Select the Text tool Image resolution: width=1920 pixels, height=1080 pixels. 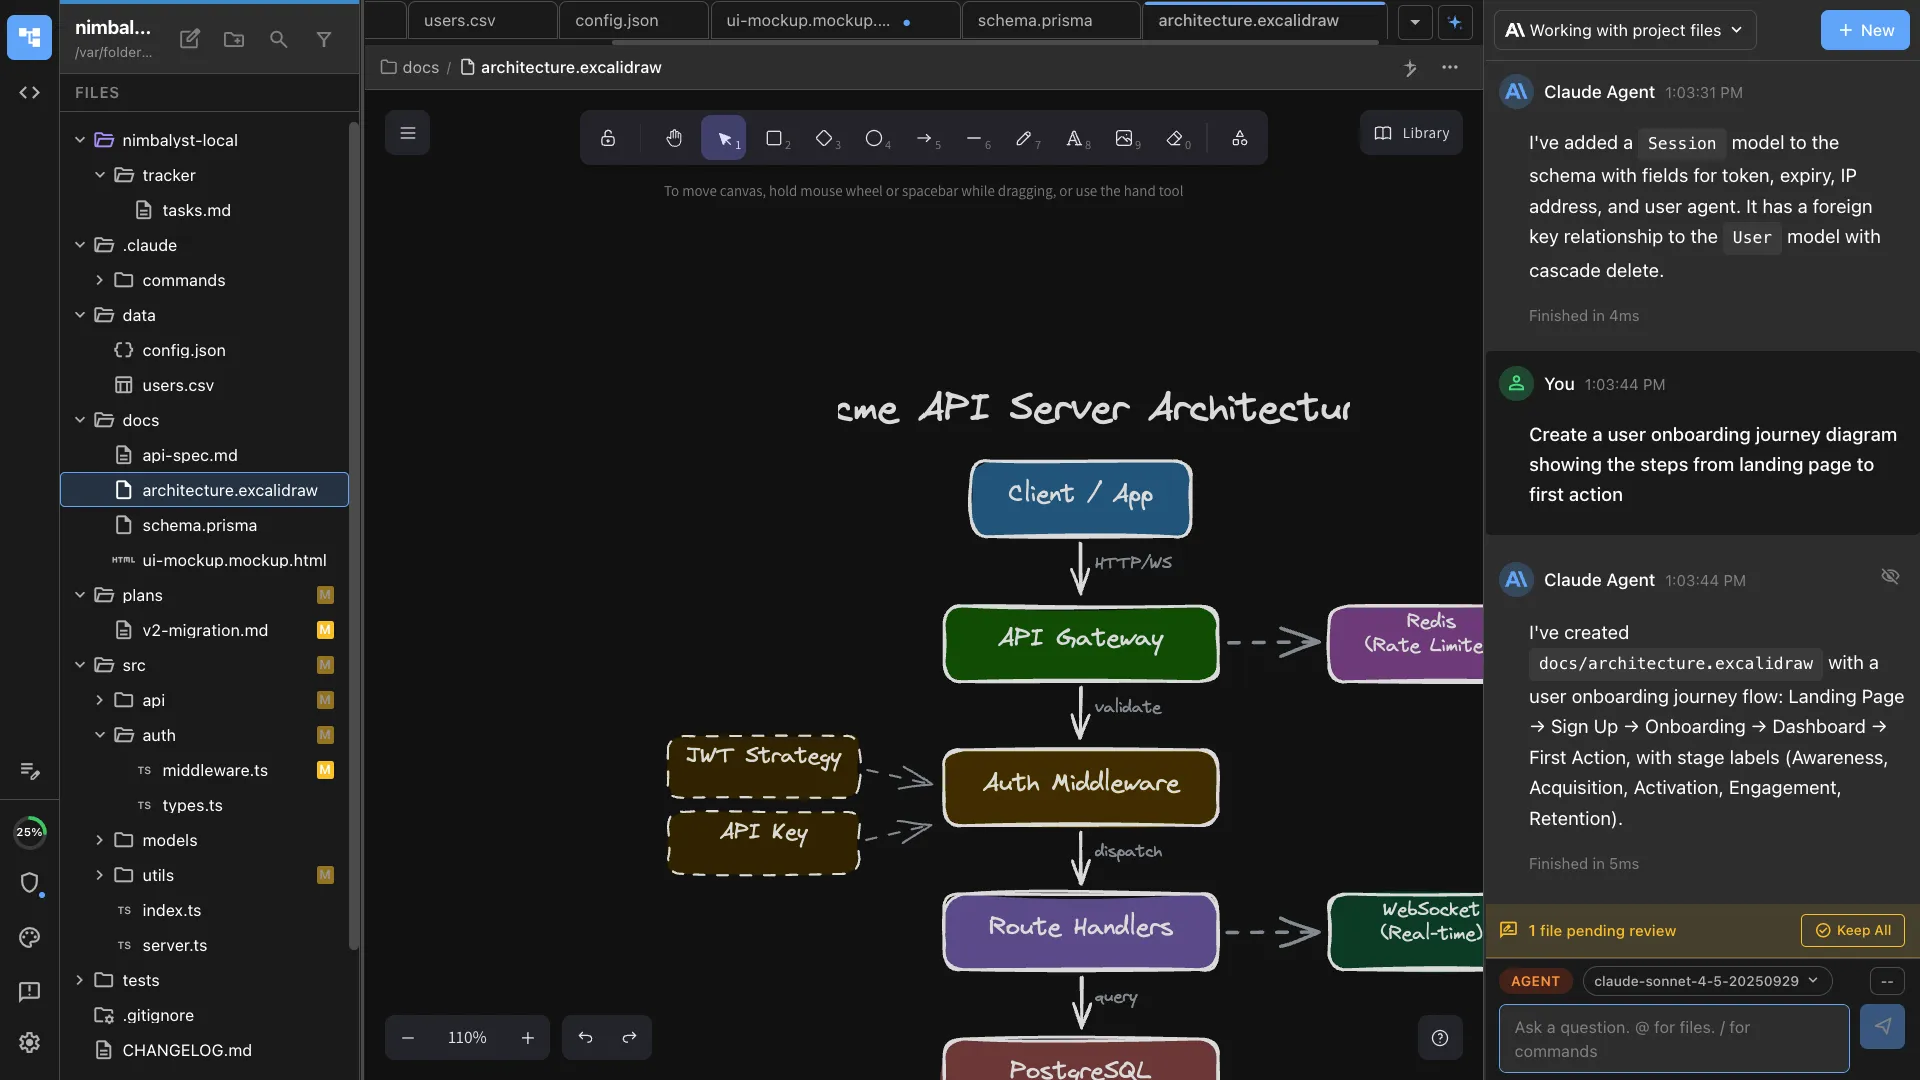point(1076,138)
